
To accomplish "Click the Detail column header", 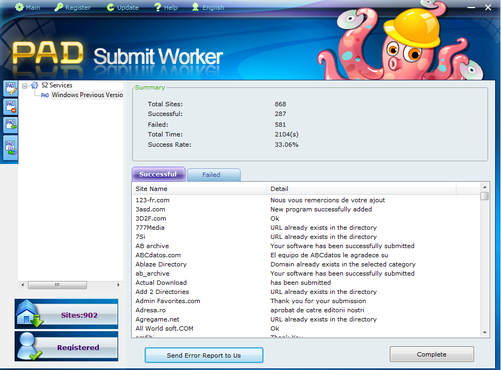I will [362, 189].
